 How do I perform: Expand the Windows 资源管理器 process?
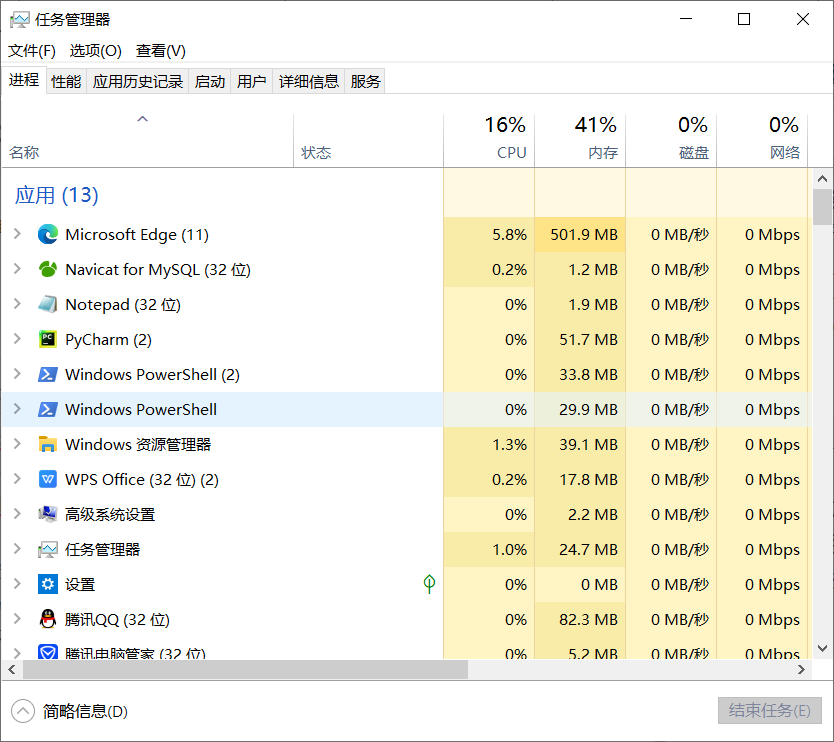[x=17, y=444]
